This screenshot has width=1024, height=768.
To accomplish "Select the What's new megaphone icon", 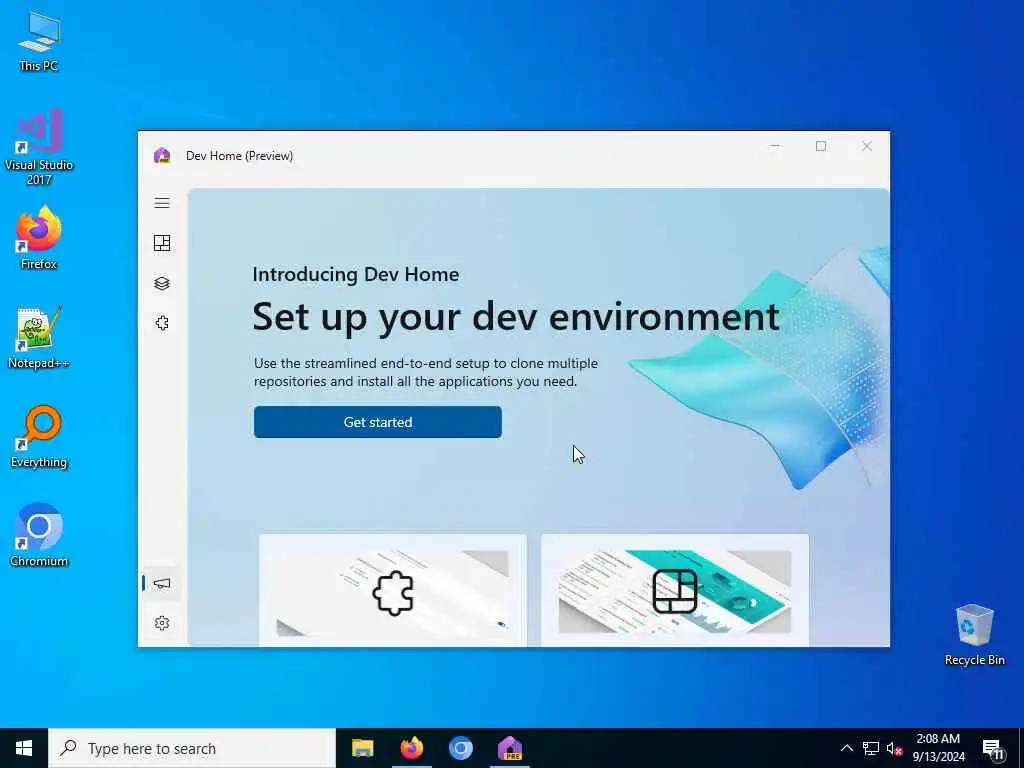I will click(x=162, y=583).
